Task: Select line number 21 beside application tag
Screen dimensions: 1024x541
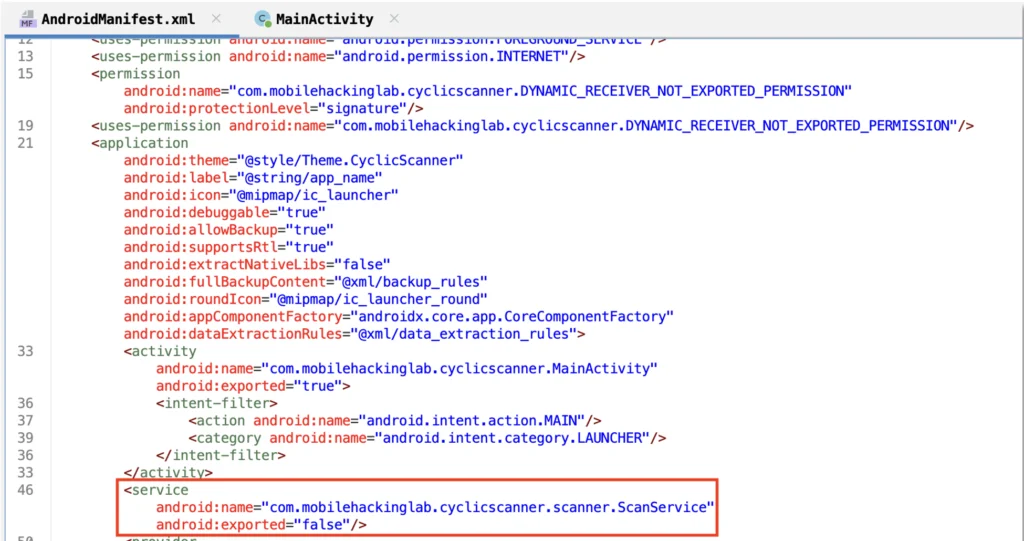Action: coord(25,143)
